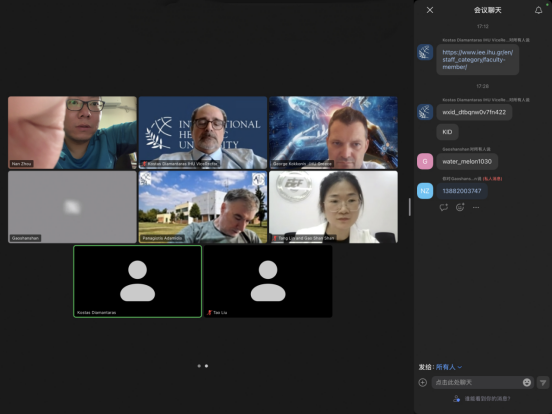This screenshot has width=552, height=414.
Task: Click the chat panel divider handle
Action: click(409, 207)
